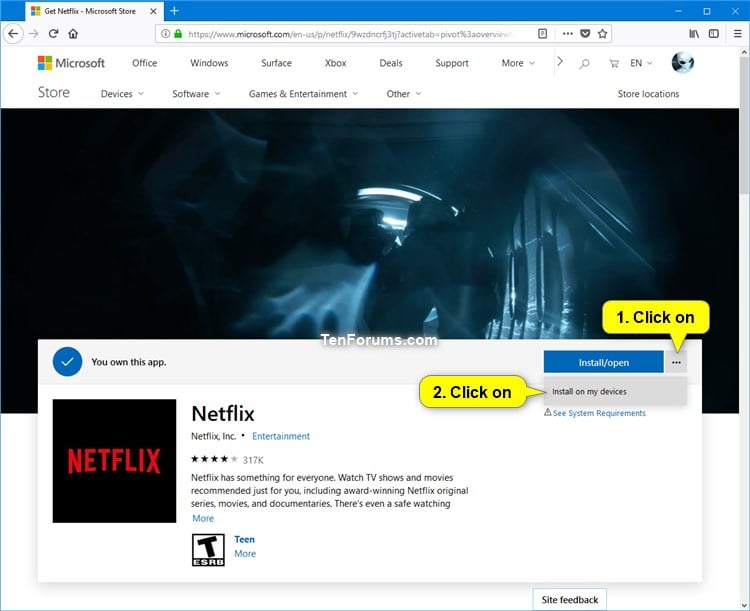
Task: Expand Games & Entertainment menu
Action: point(303,94)
